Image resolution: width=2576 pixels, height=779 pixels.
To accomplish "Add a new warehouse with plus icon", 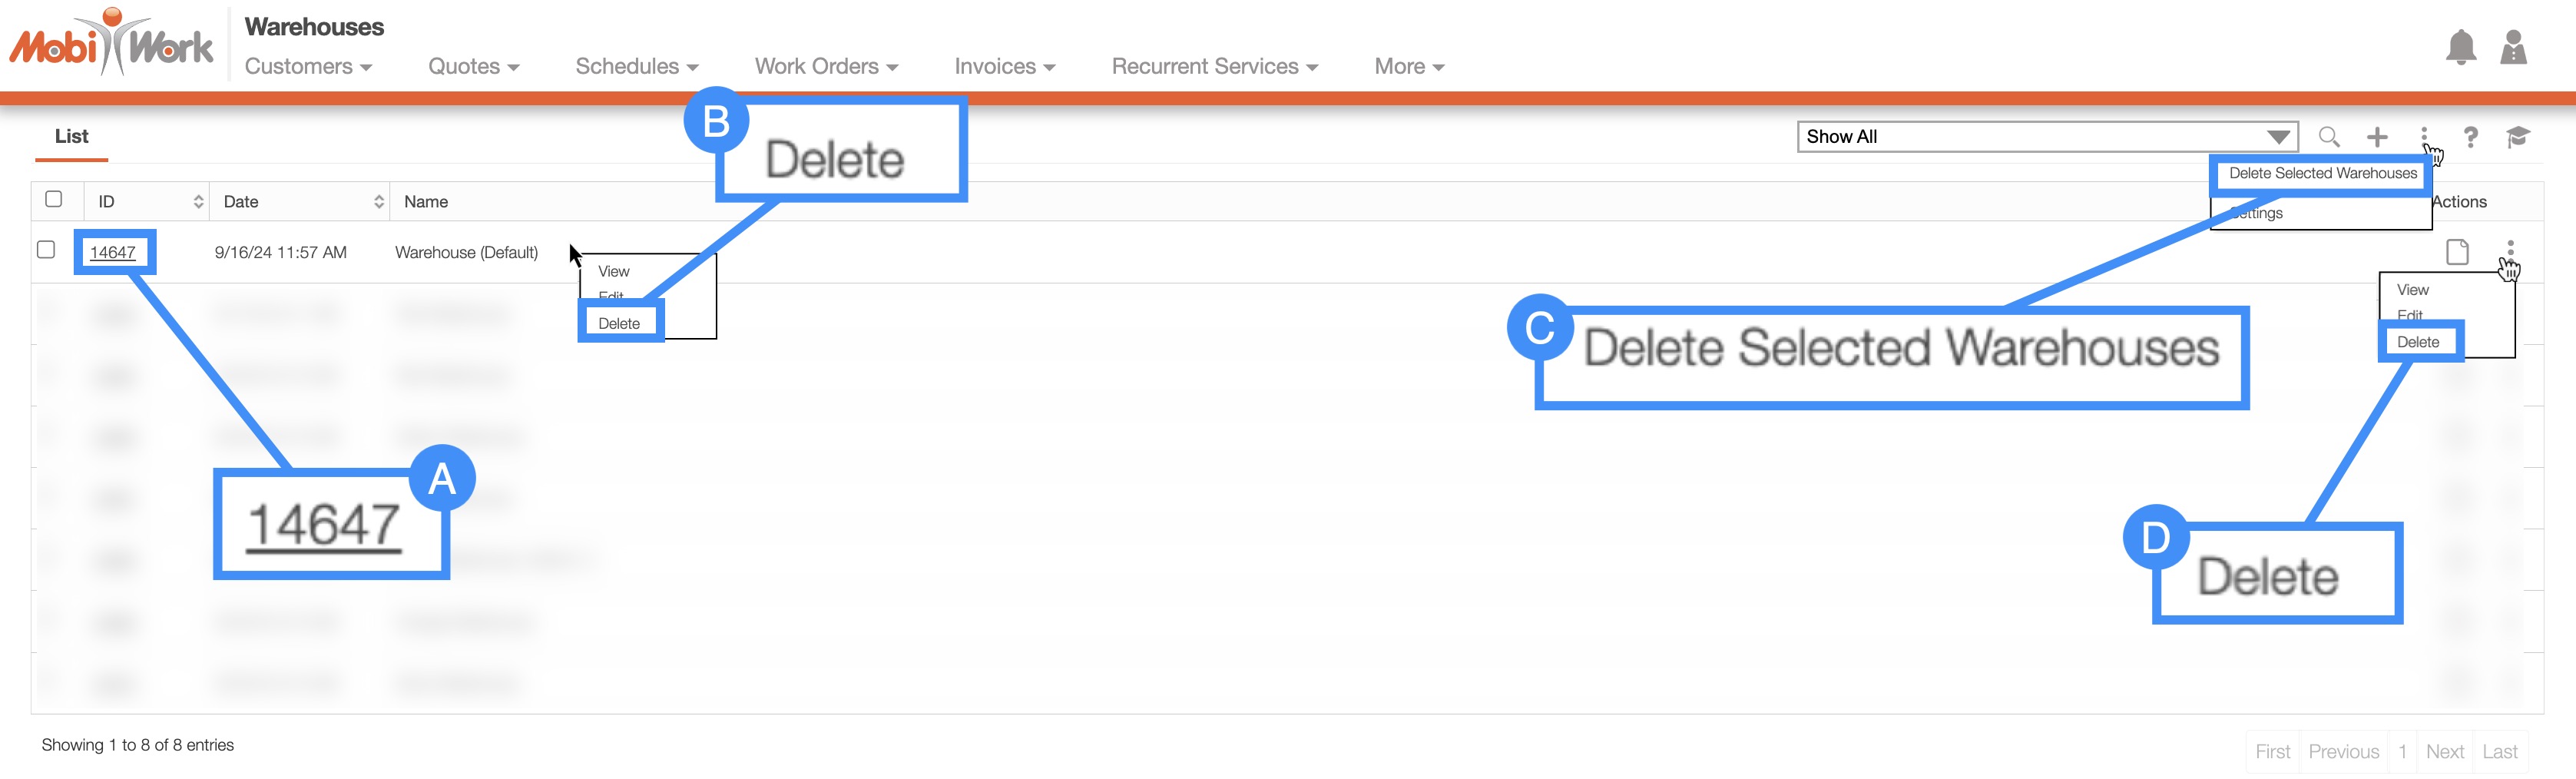I will [x=2377, y=137].
